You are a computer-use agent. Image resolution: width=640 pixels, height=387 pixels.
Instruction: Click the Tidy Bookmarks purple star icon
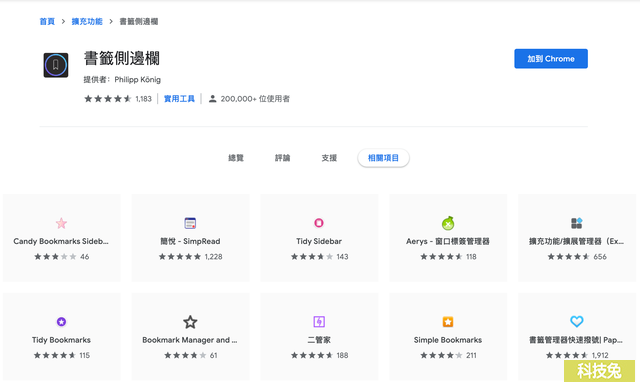pos(61,322)
